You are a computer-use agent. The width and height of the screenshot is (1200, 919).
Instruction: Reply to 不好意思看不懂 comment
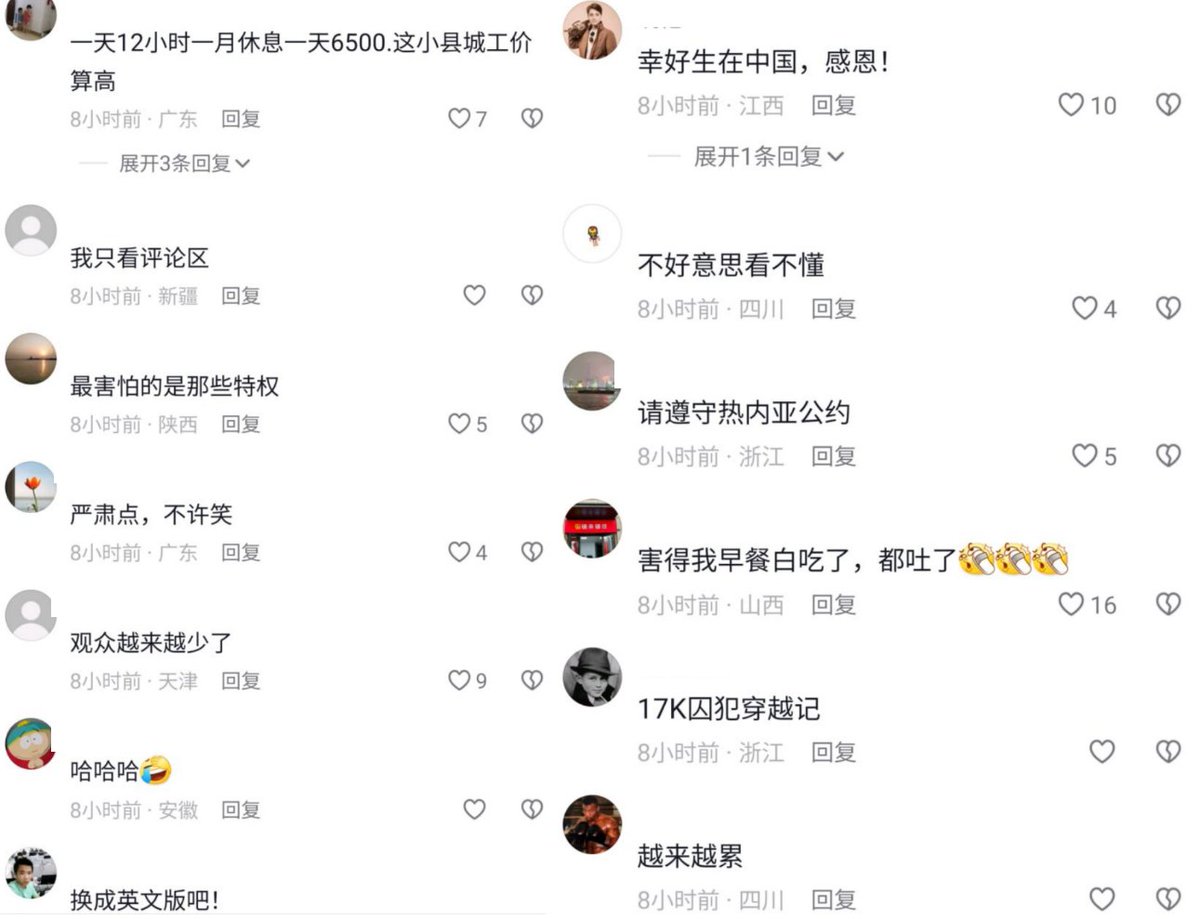click(833, 309)
